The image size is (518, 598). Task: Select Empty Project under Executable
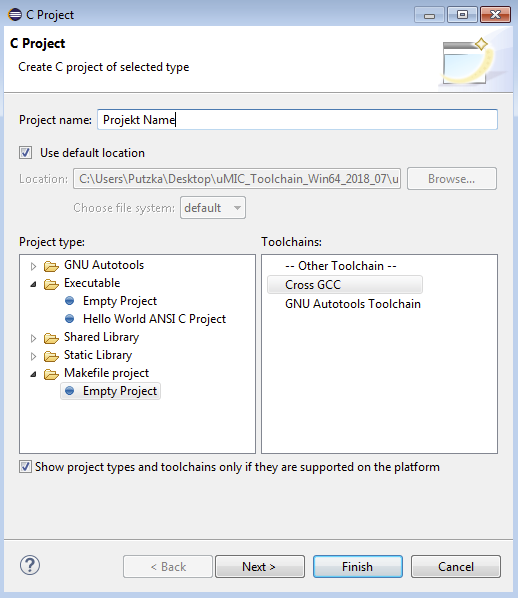(x=120, y=301)
